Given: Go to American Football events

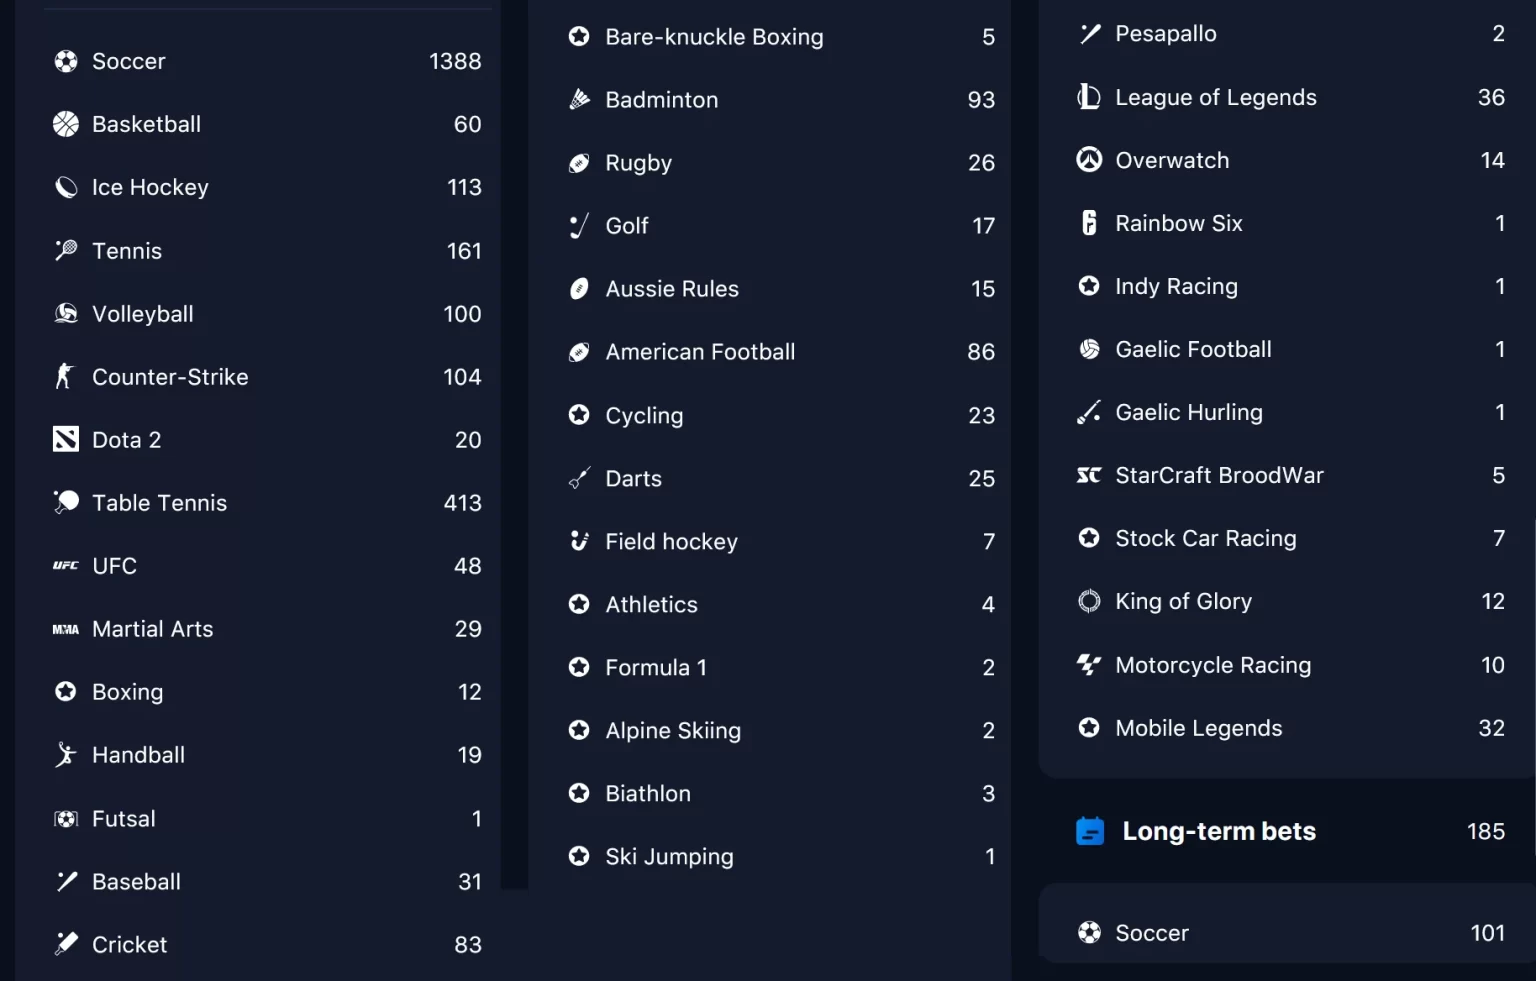Looking at the screenshot, I should pos(781,352).
